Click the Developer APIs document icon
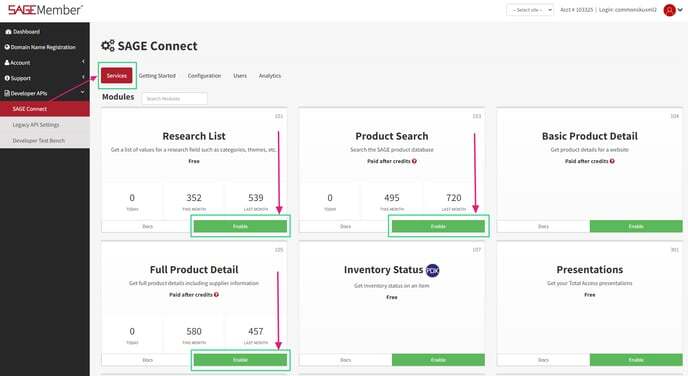The image size is (688, 376). coord(7,93)
